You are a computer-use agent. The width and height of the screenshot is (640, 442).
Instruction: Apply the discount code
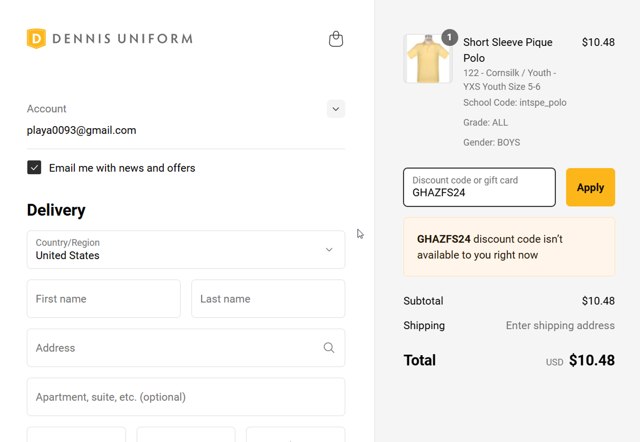point(590,187)
